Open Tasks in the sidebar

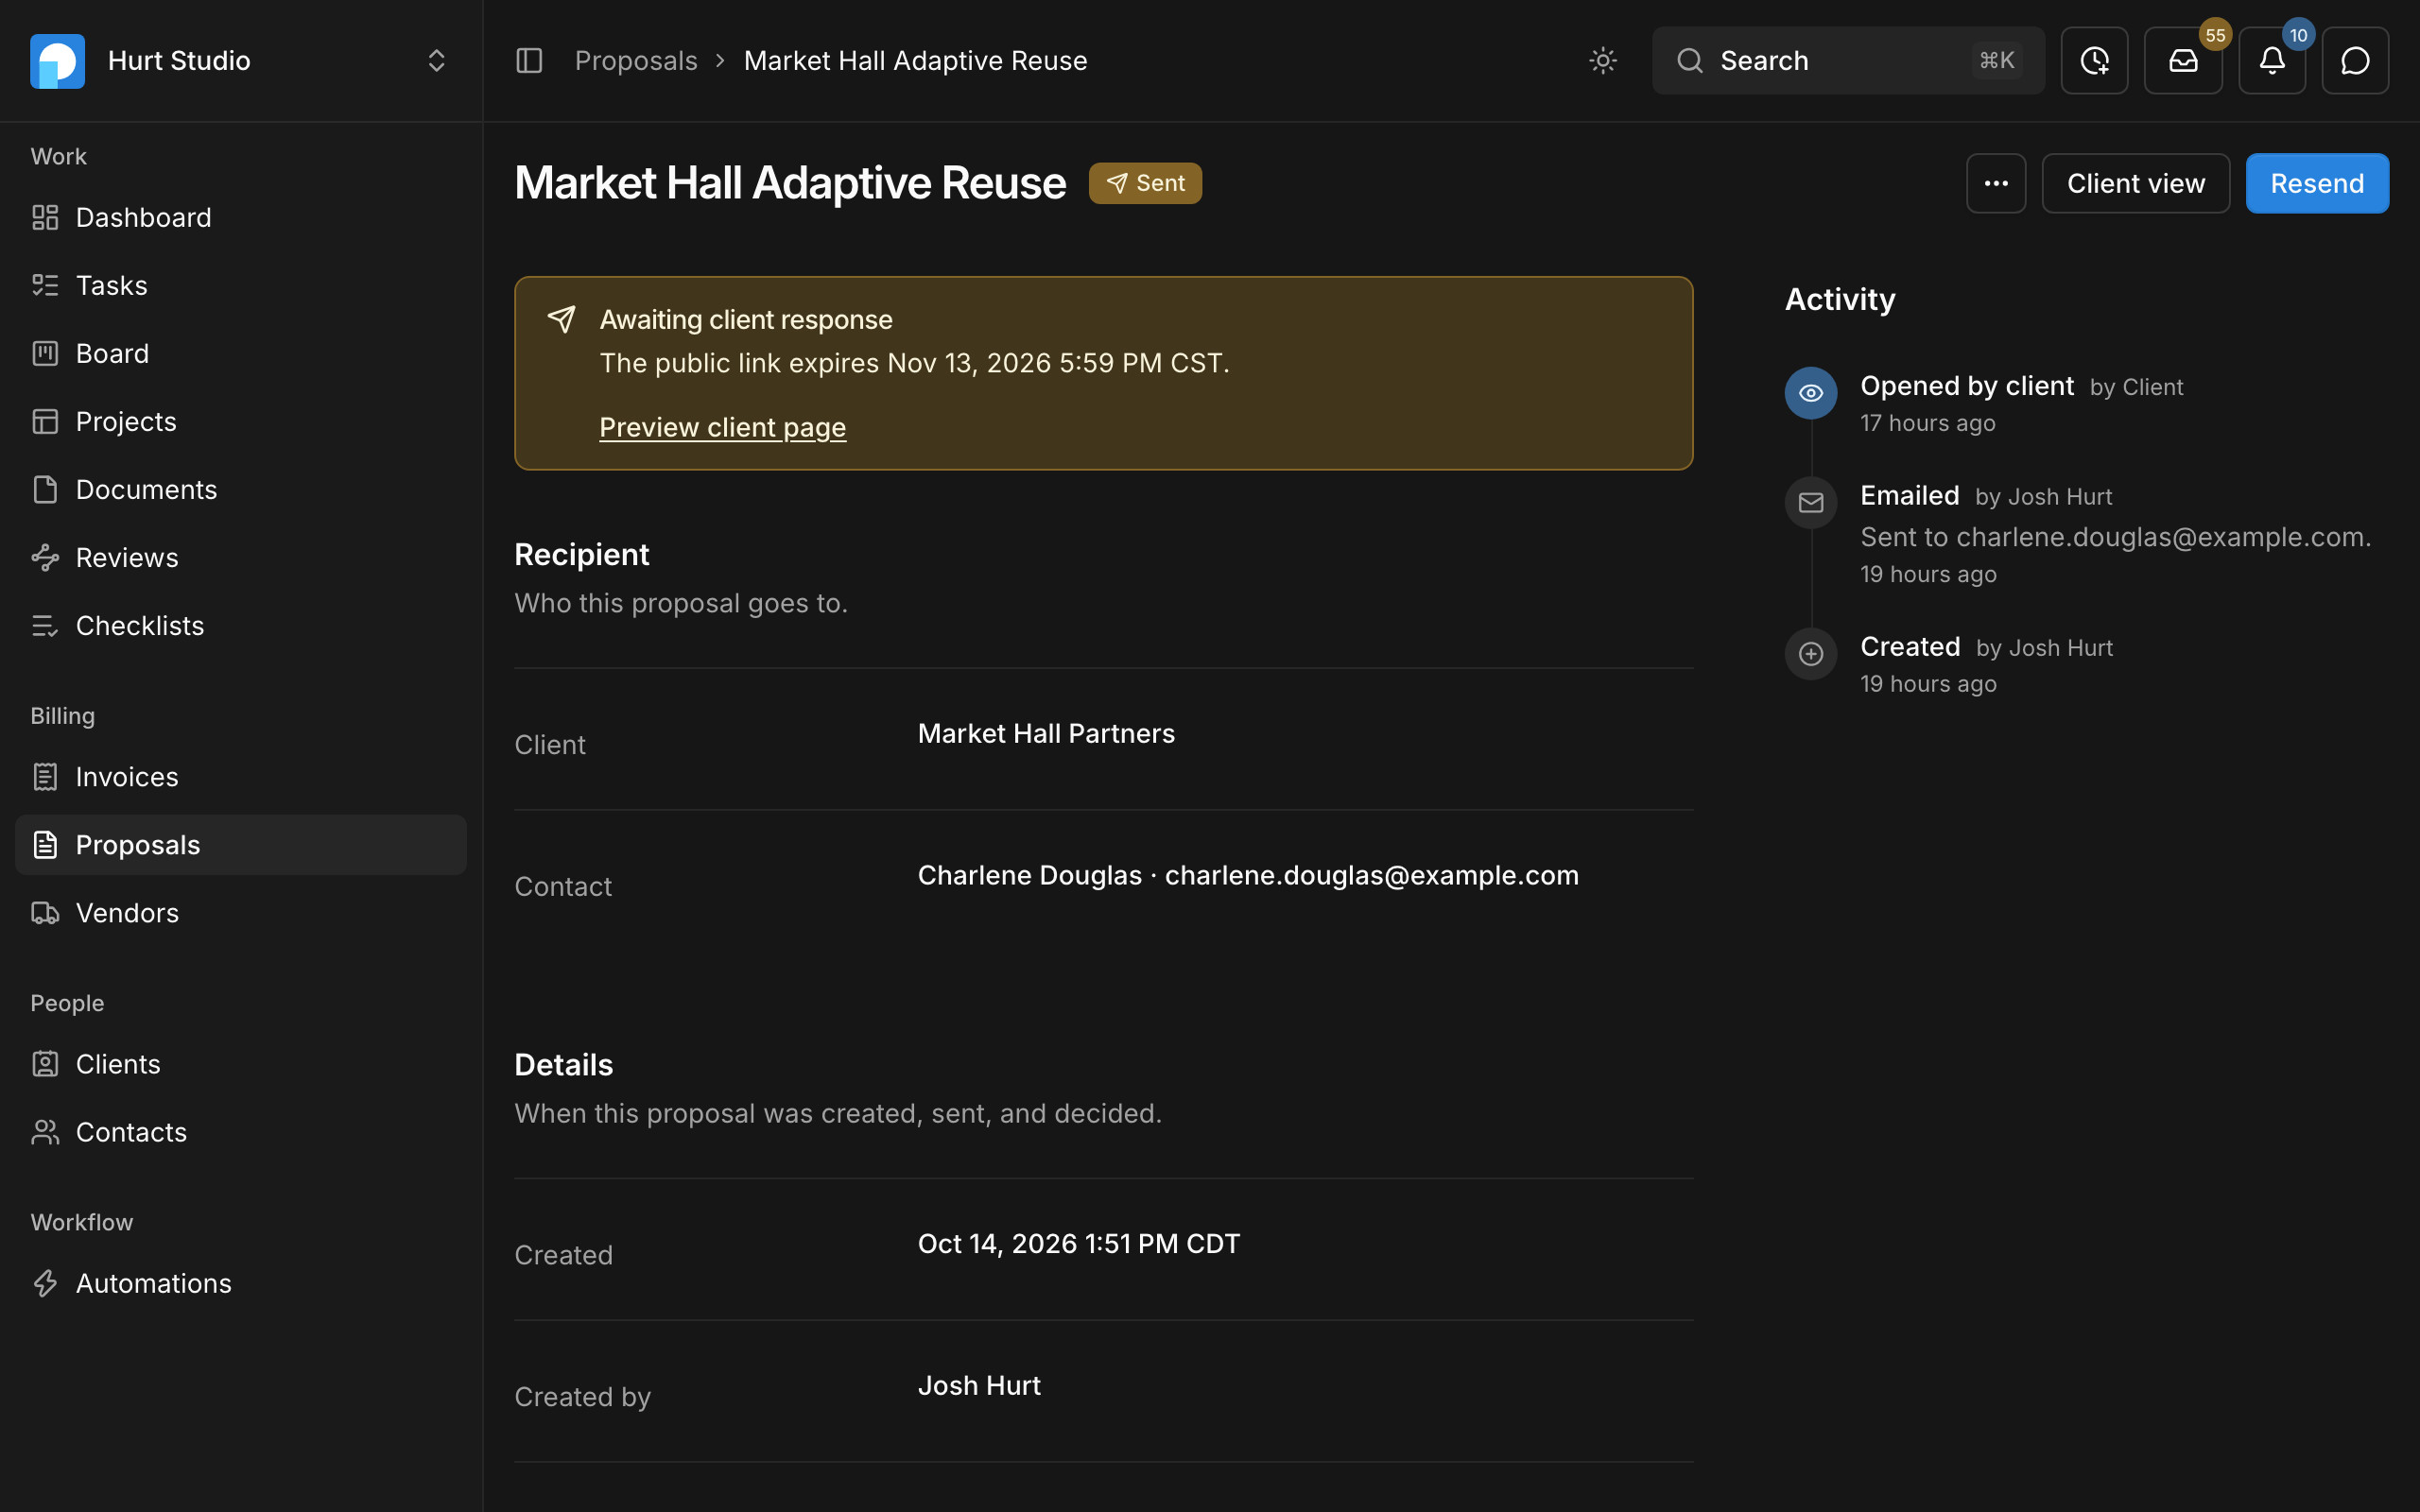241,285
